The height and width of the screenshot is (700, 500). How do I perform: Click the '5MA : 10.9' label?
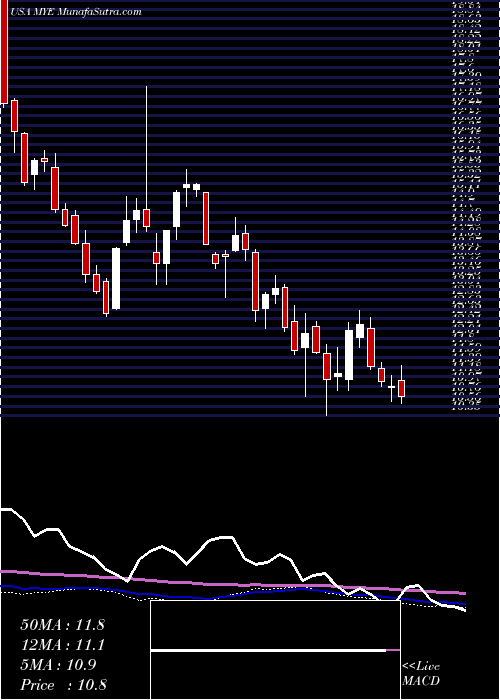point(58,665)
